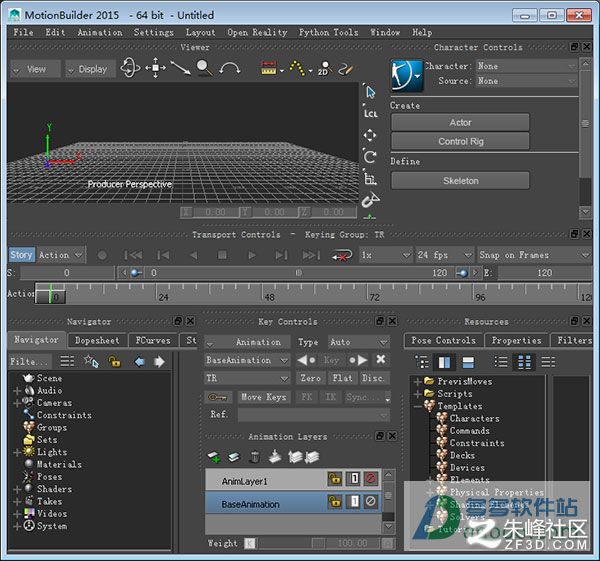
Task: Click the Navigator list options icon
Action: click(67, 361)
